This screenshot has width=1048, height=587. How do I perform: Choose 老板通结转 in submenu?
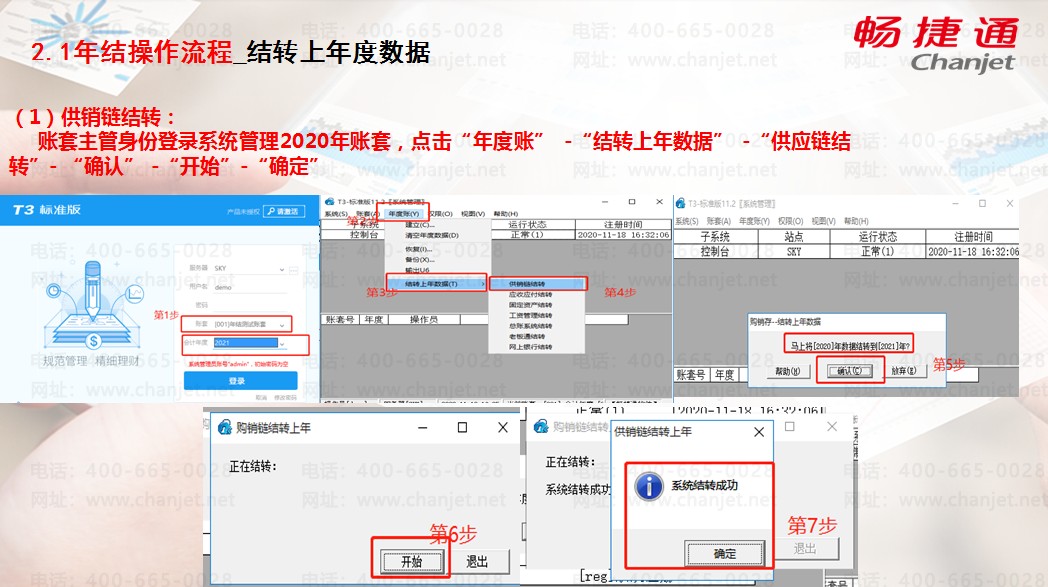(527, 336)
